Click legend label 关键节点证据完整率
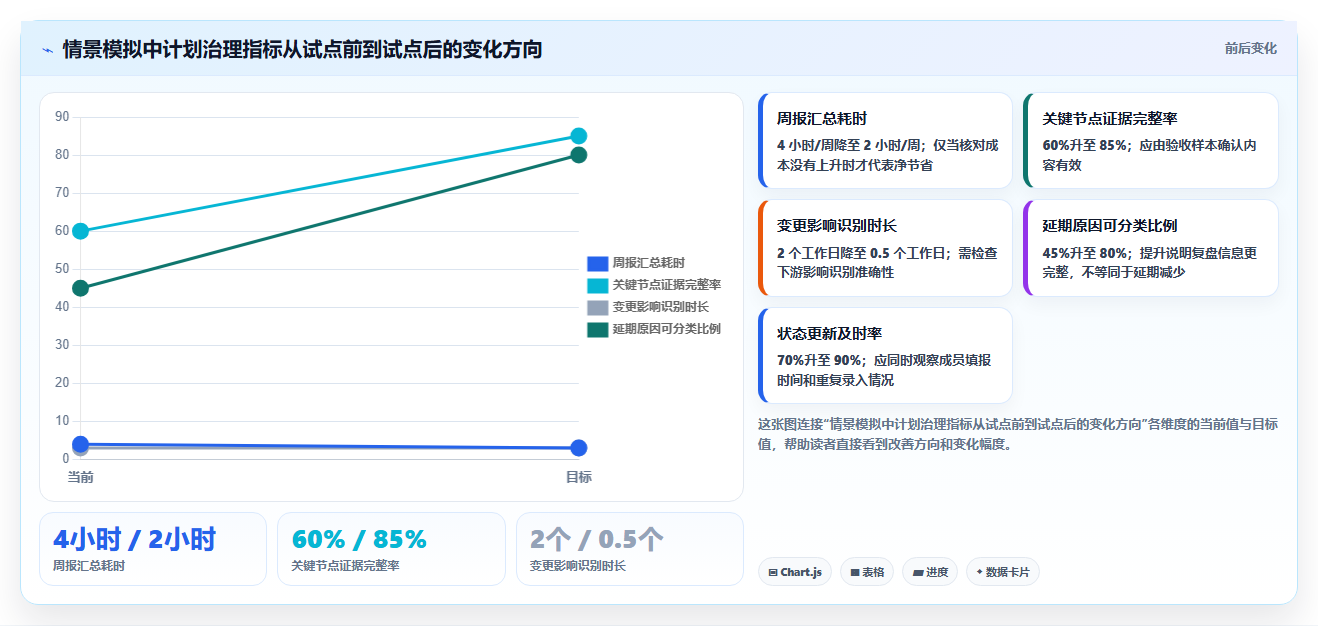Screen dimensions: 1318x626 pos(666,285)
